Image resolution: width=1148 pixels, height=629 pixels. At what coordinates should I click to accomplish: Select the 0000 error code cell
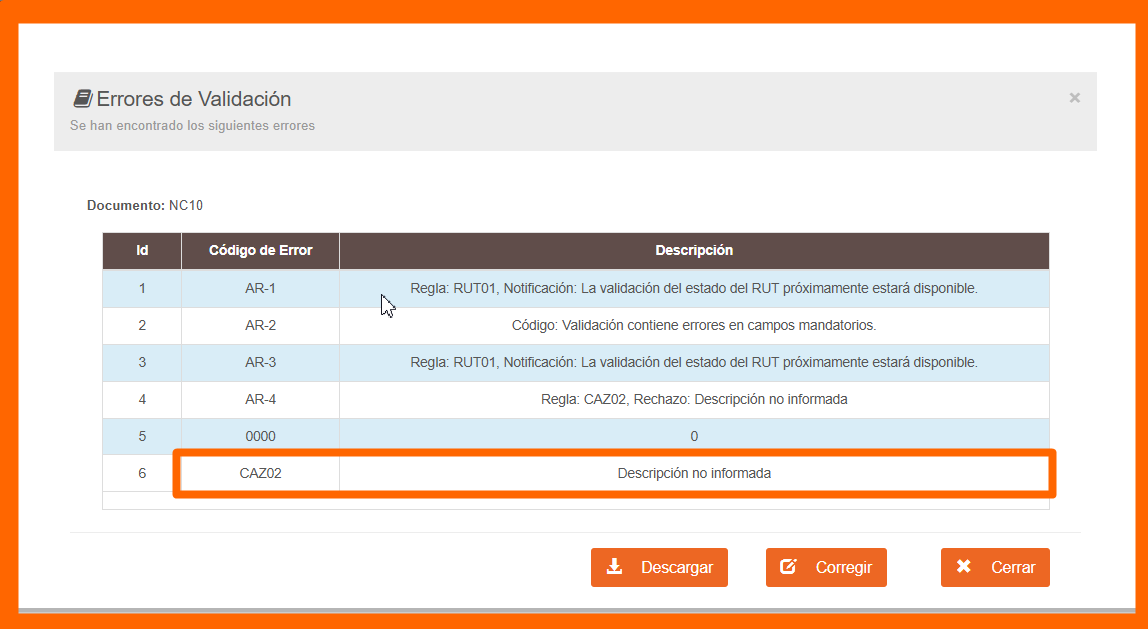click(260, 436)
